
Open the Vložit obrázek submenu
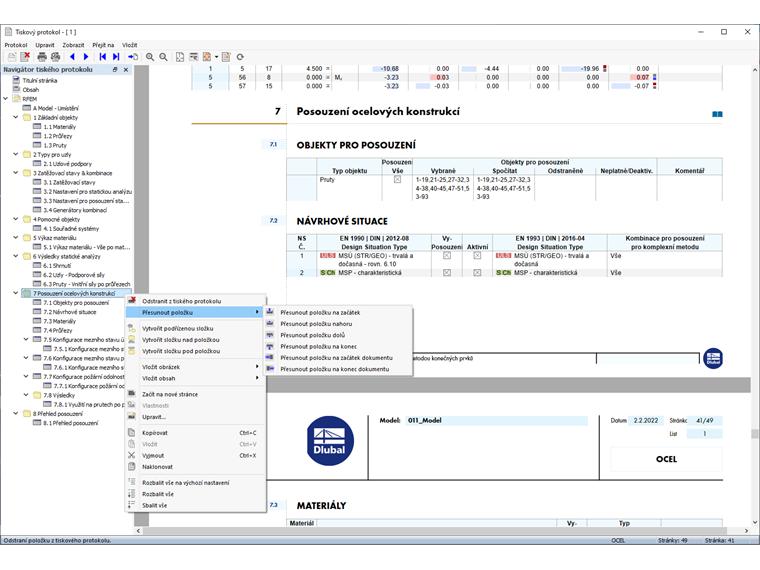pos(196,367)
